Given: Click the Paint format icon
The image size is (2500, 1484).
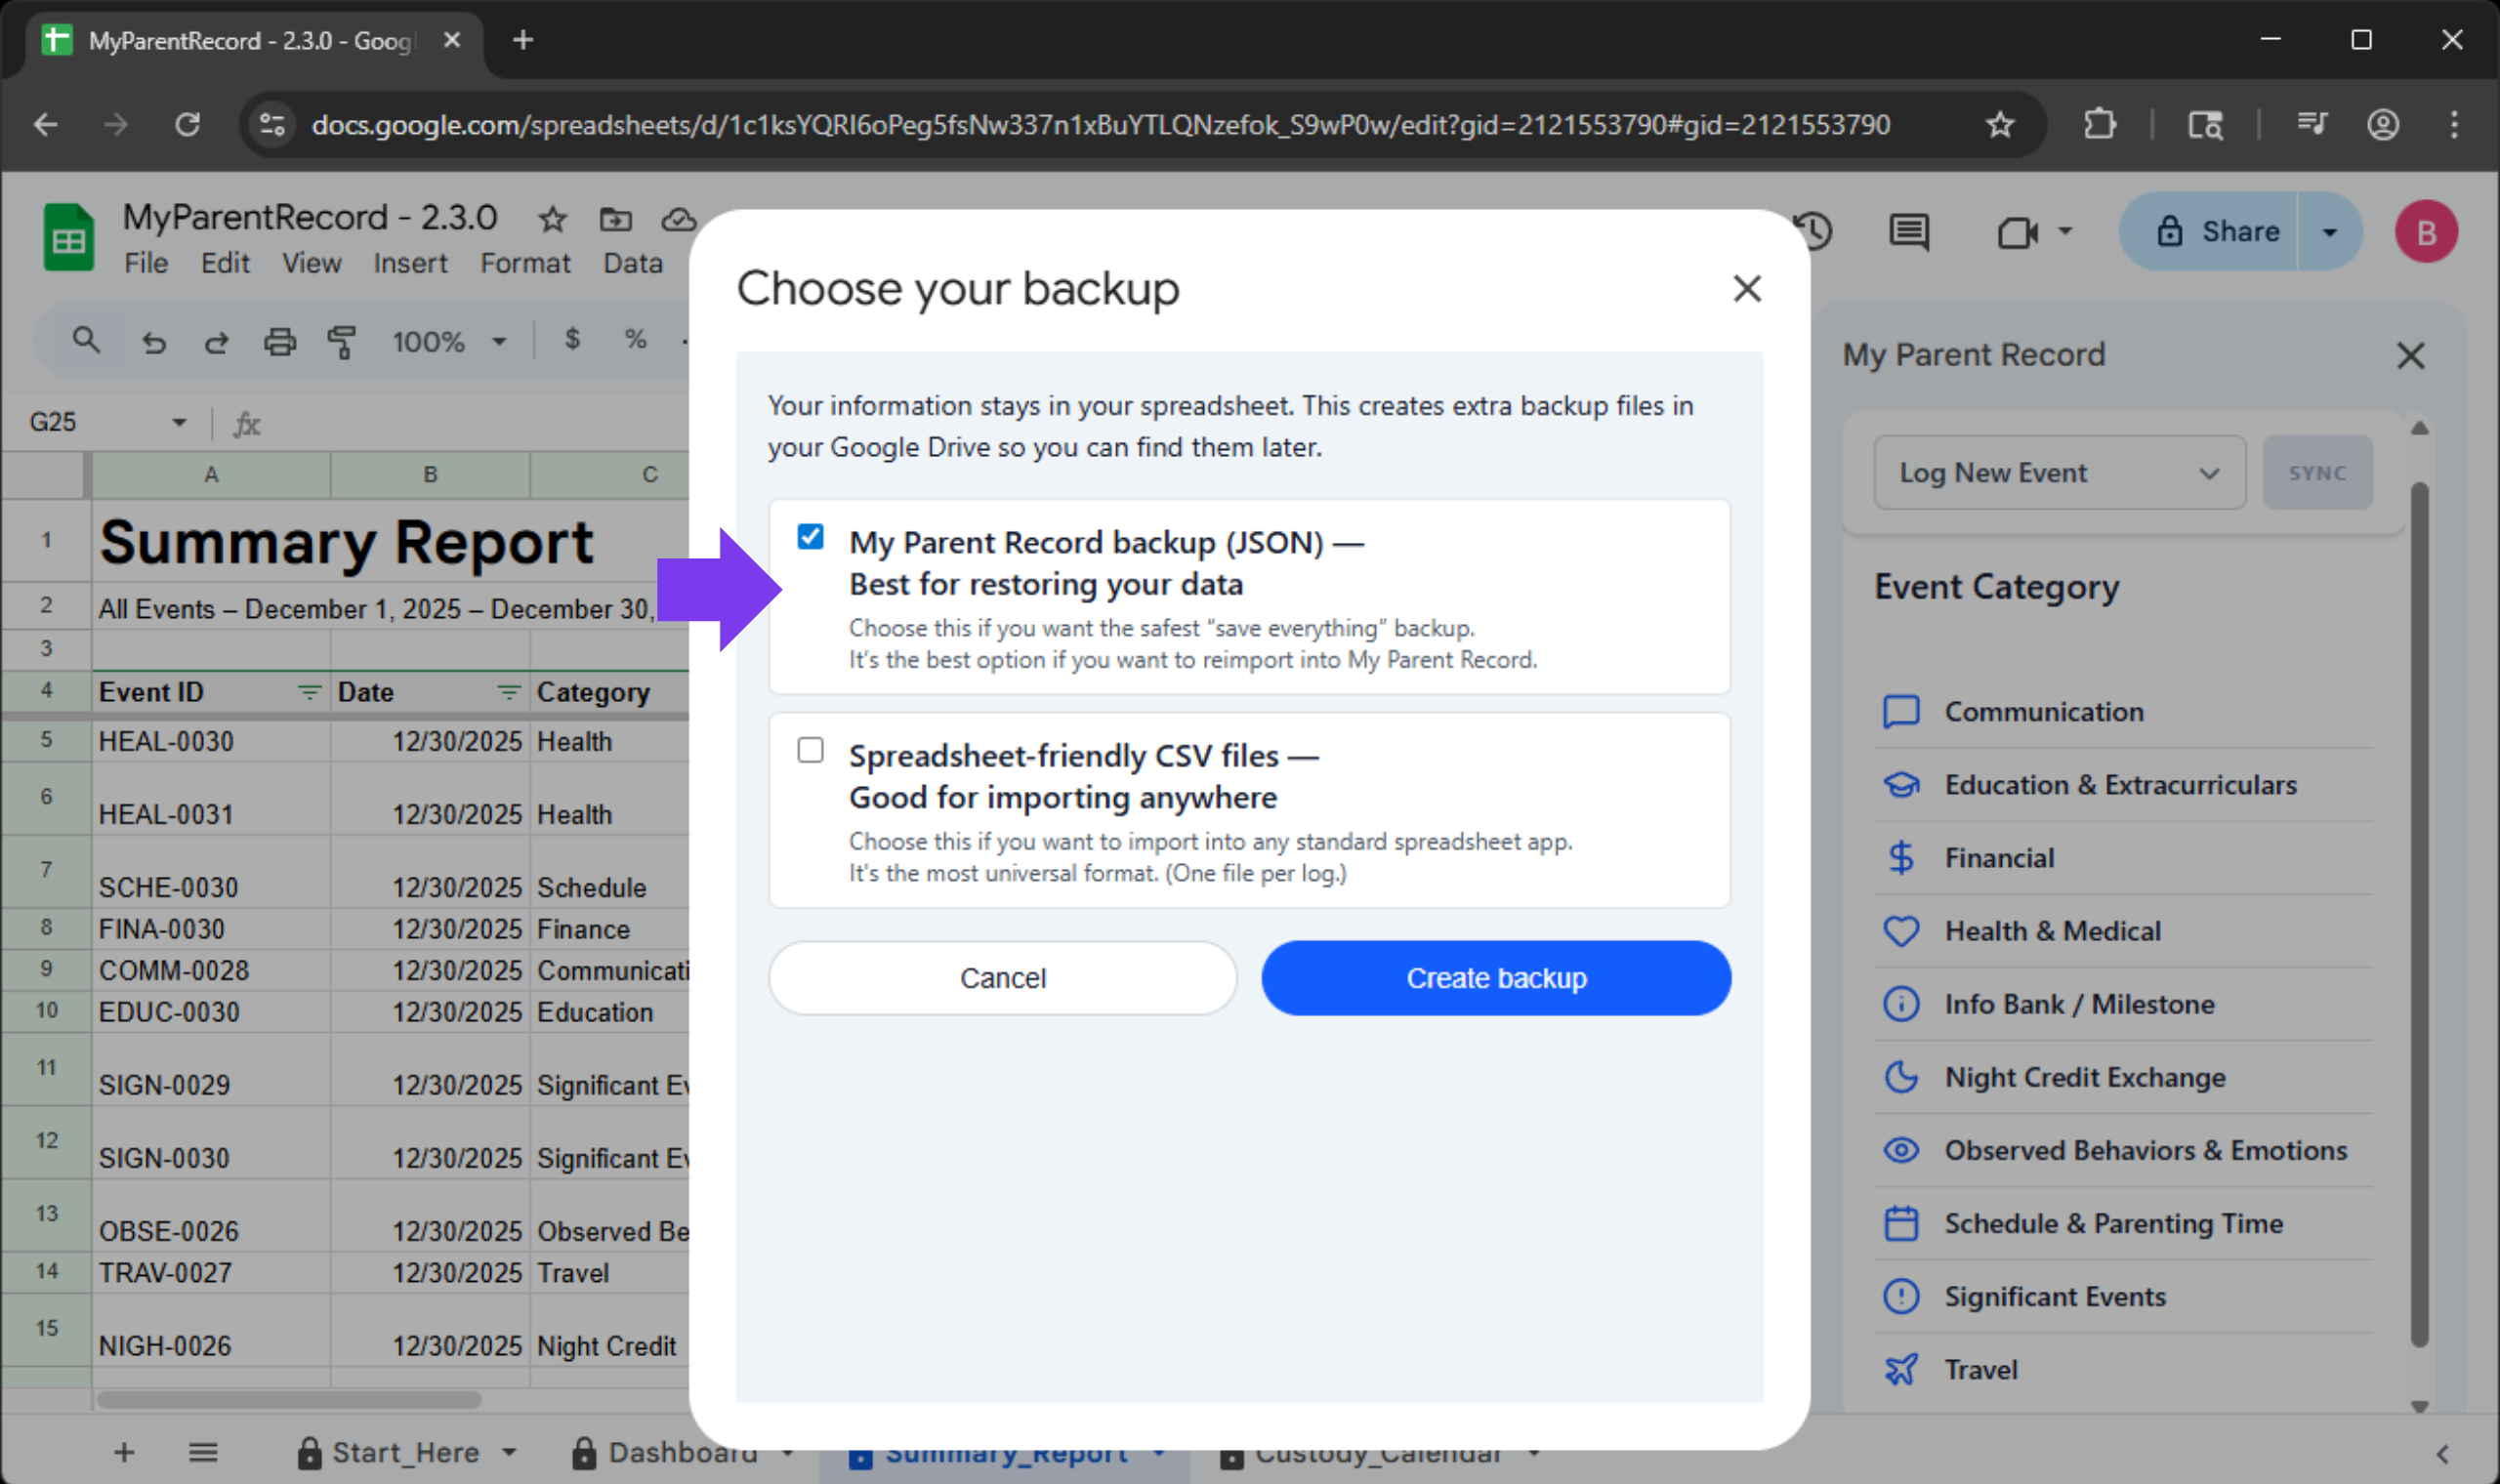Looking at the screenshot, I should pos(342,342).
